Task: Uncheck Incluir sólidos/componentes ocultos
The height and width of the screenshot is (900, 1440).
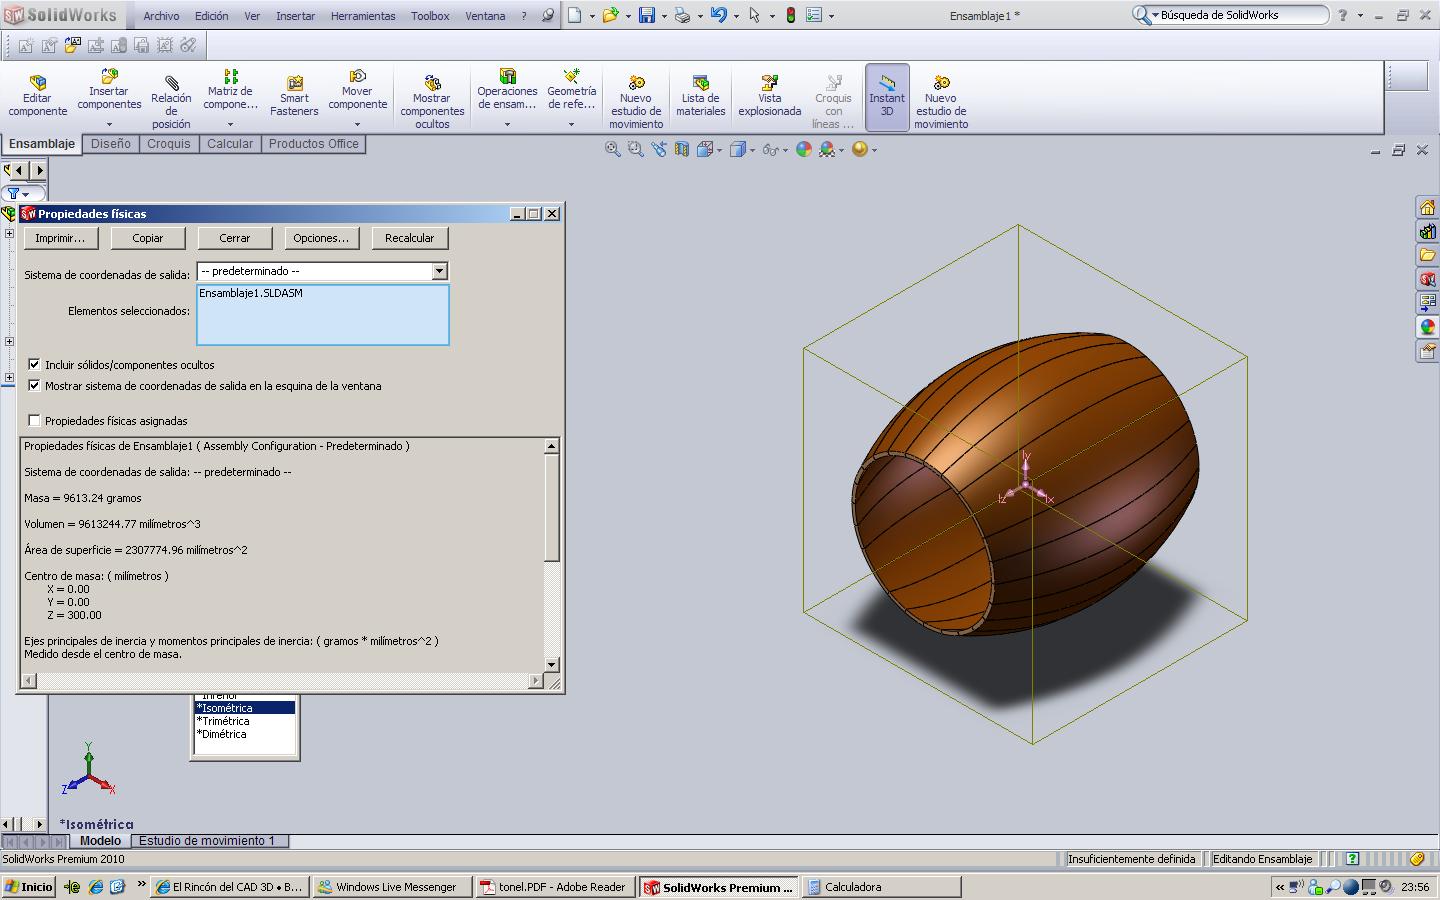Action: (34, 364)
